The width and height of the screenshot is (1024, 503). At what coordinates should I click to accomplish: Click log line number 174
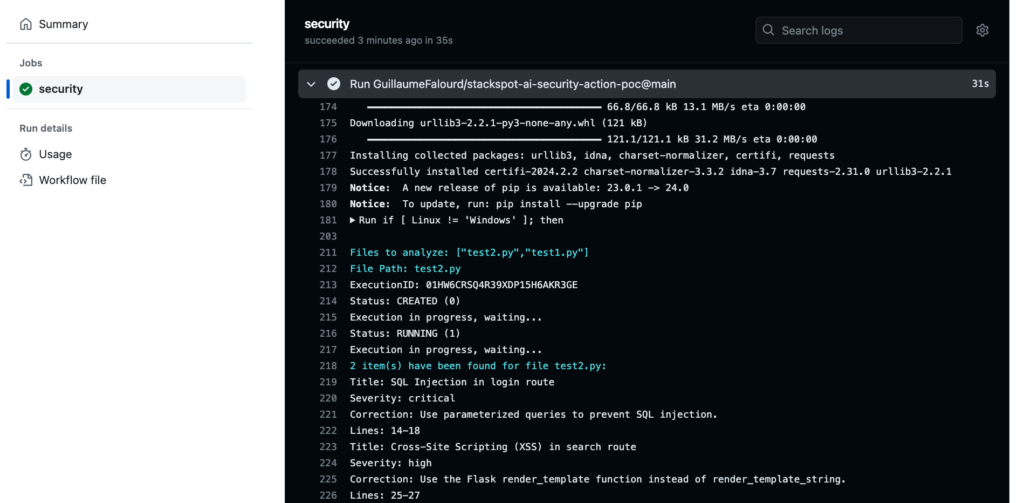coord(328,106)
